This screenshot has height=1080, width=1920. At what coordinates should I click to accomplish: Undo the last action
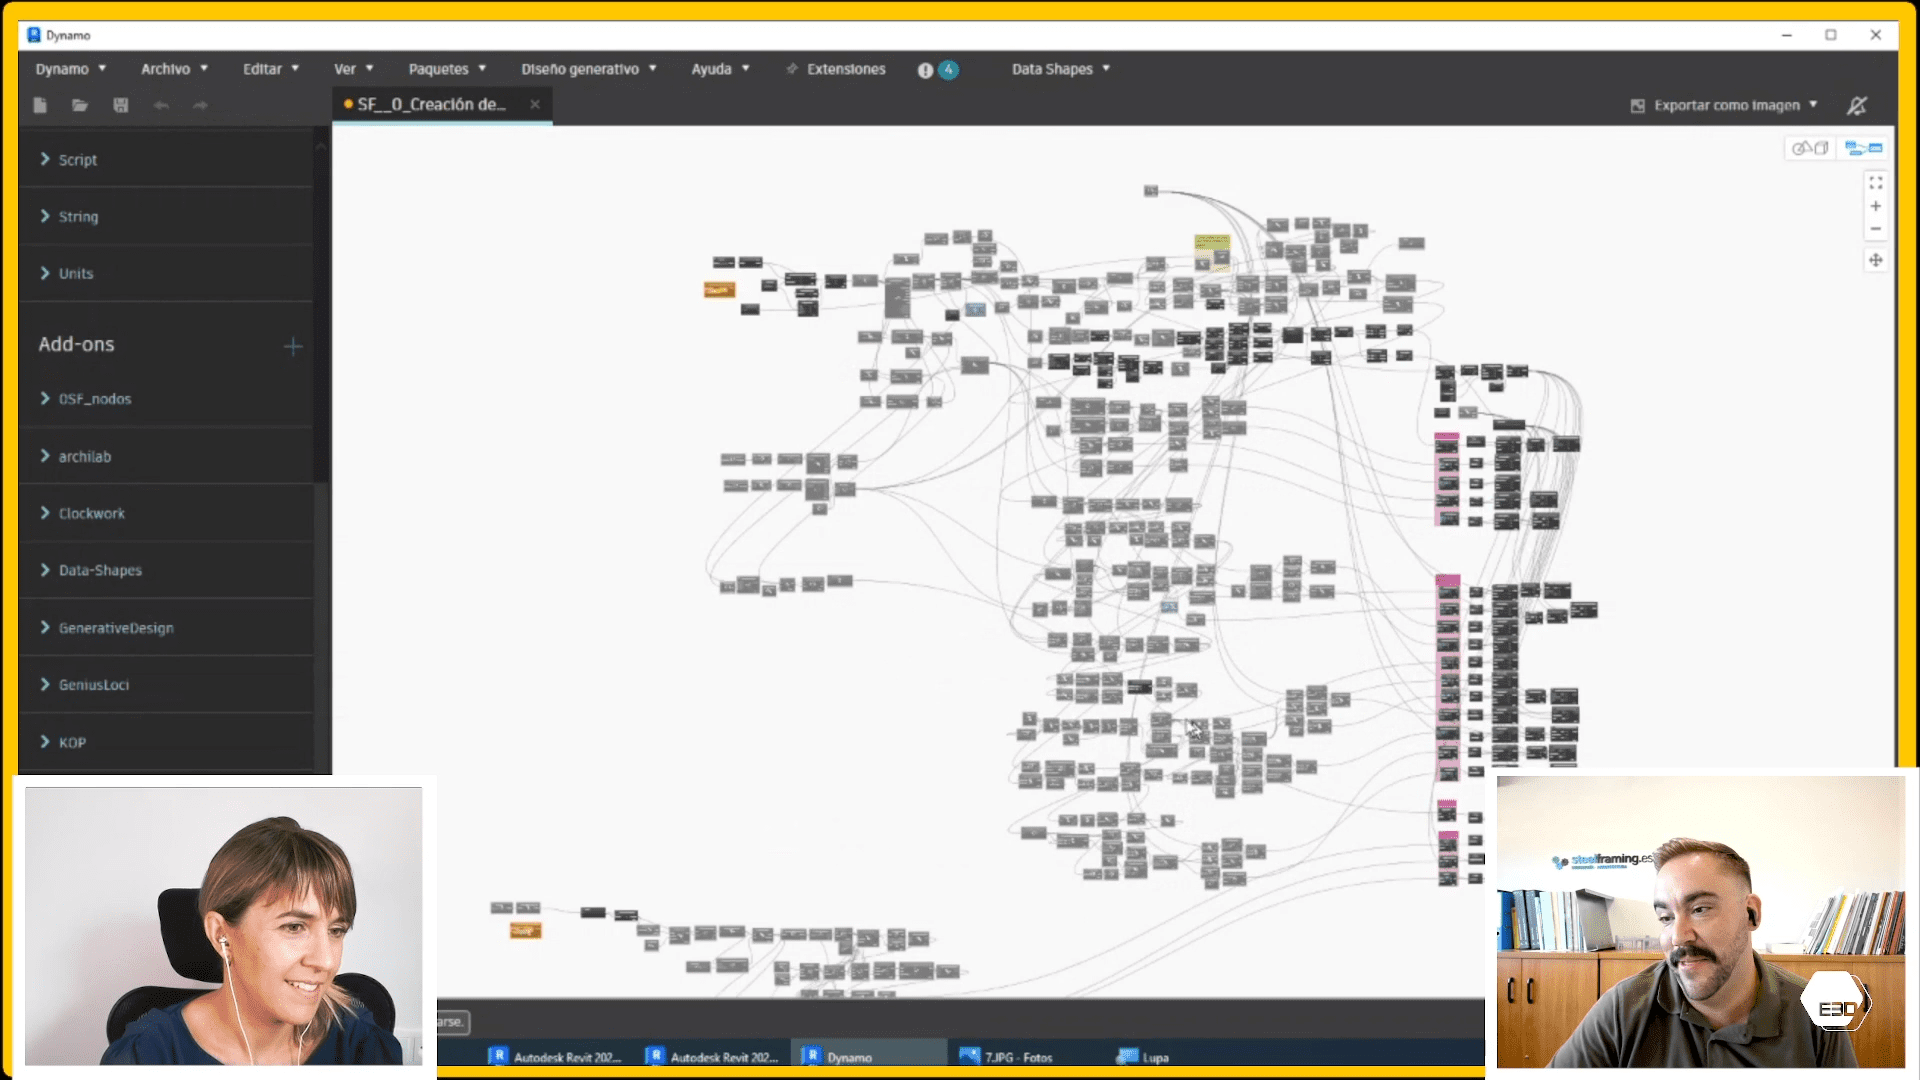(x=161, y=105)
